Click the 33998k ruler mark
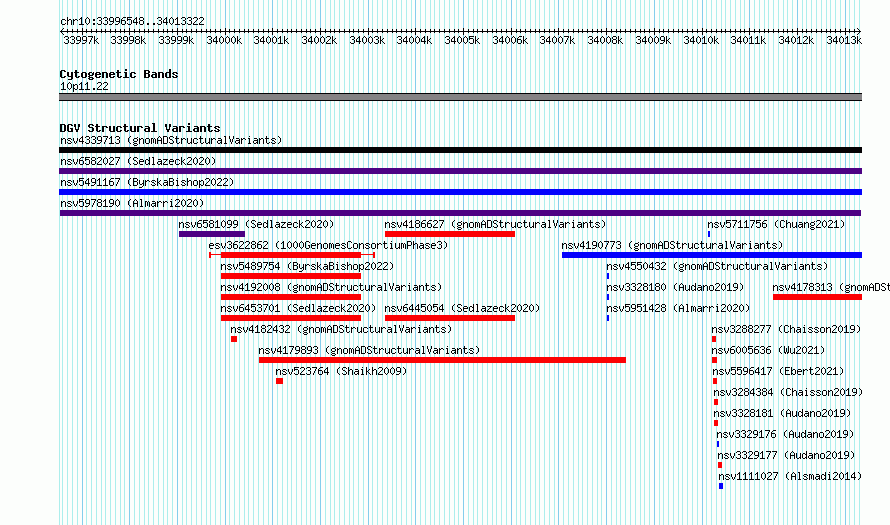 point(128,40)
